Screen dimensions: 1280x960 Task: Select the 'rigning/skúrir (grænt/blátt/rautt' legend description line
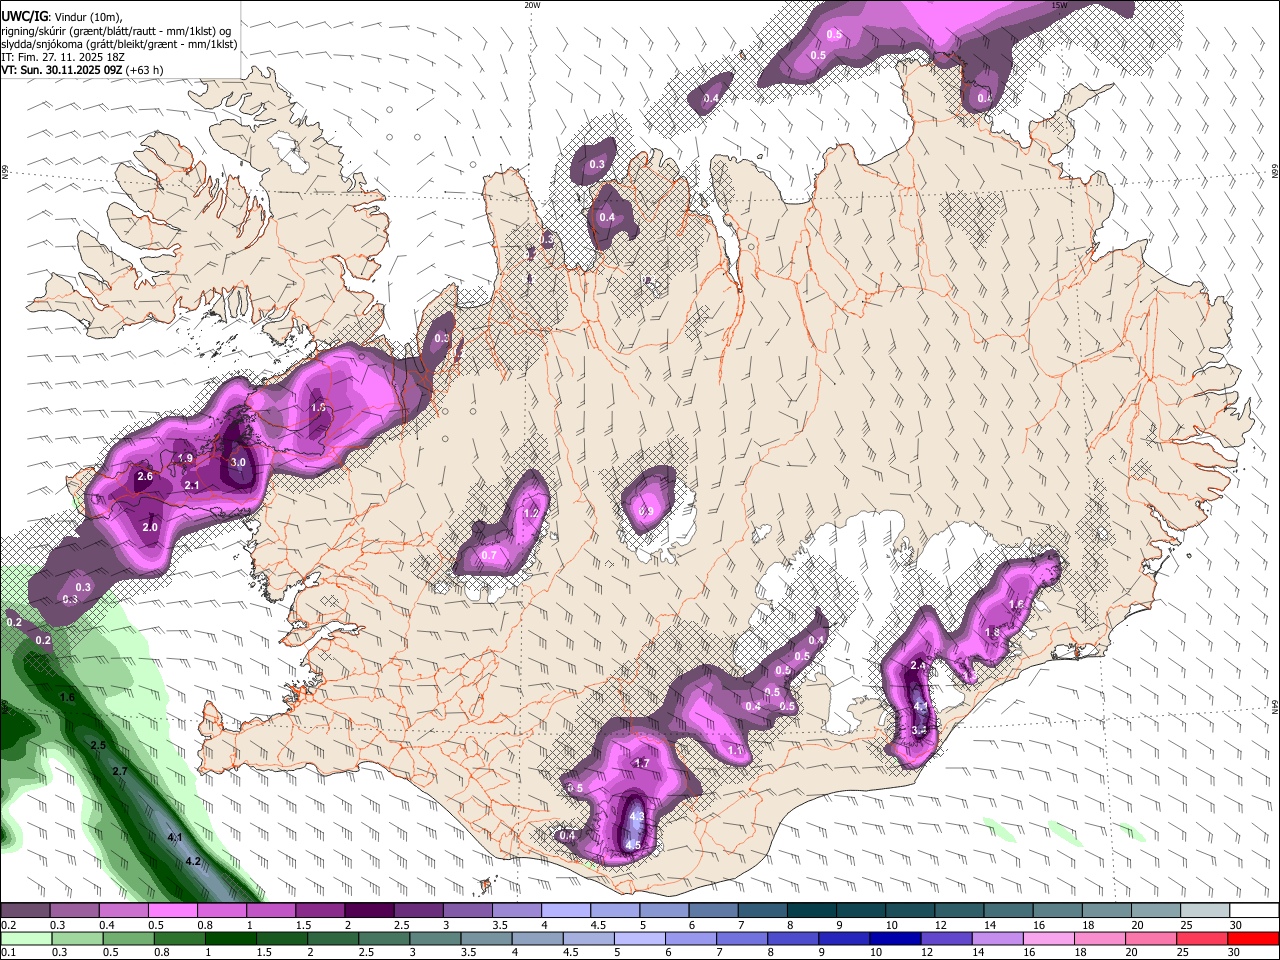(115, 31)
